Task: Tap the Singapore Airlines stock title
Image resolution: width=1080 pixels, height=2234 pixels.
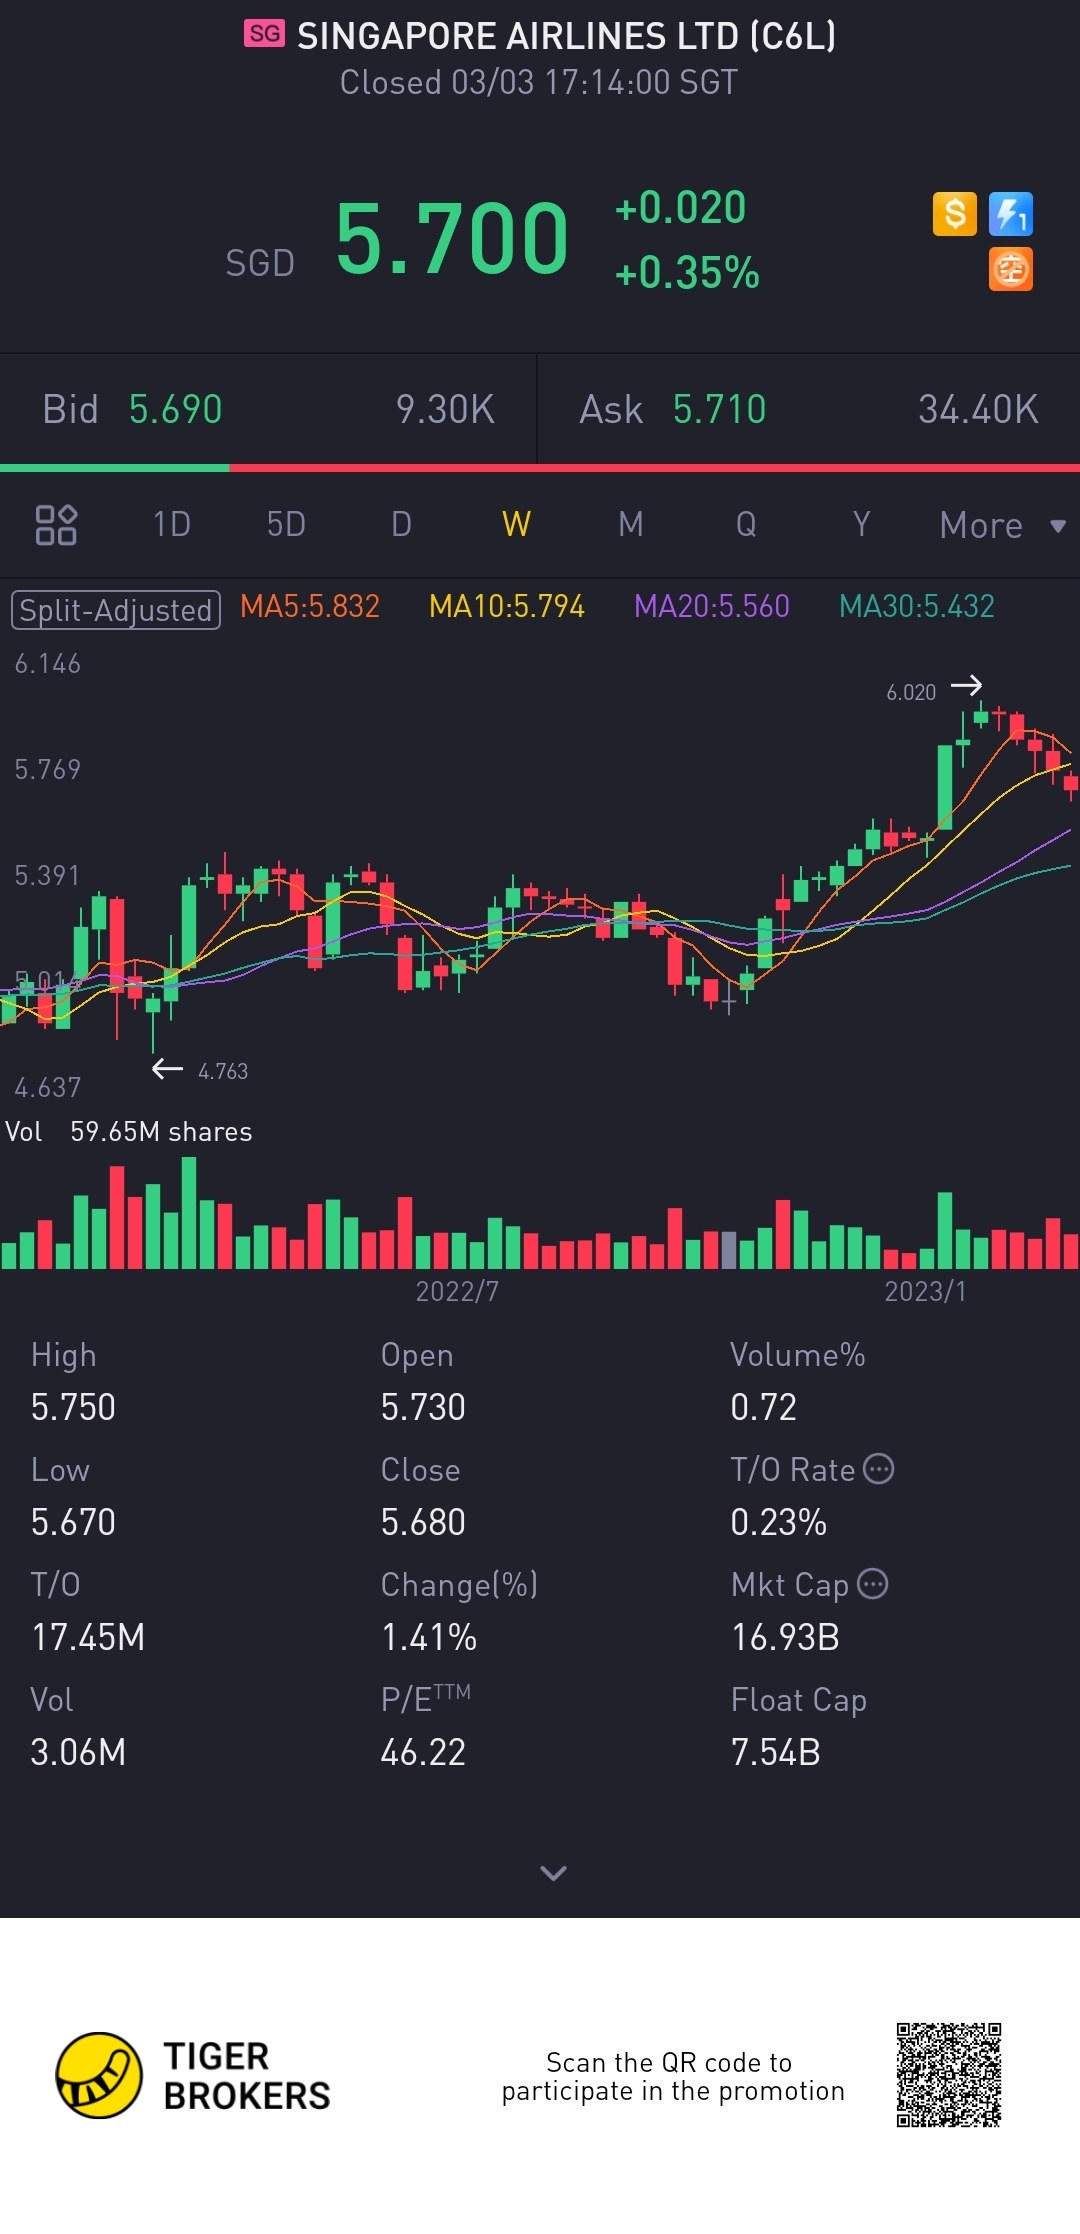Action: point(566,36)
